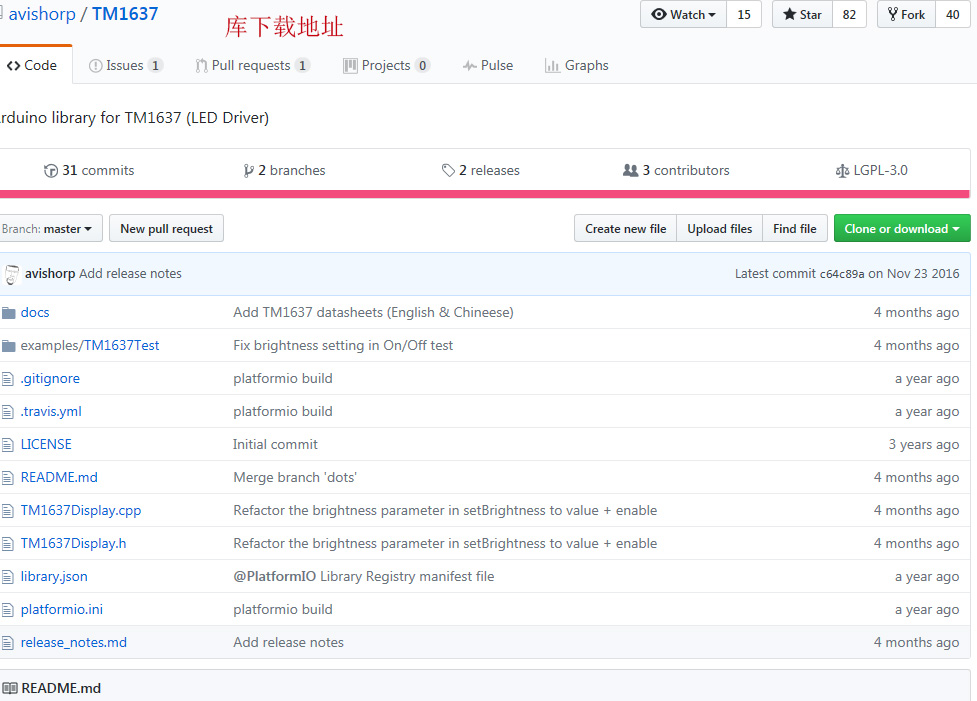Open the README.md file name link
Image resolution: width=977 pixels, height=701 pixels.
(59, 478)
